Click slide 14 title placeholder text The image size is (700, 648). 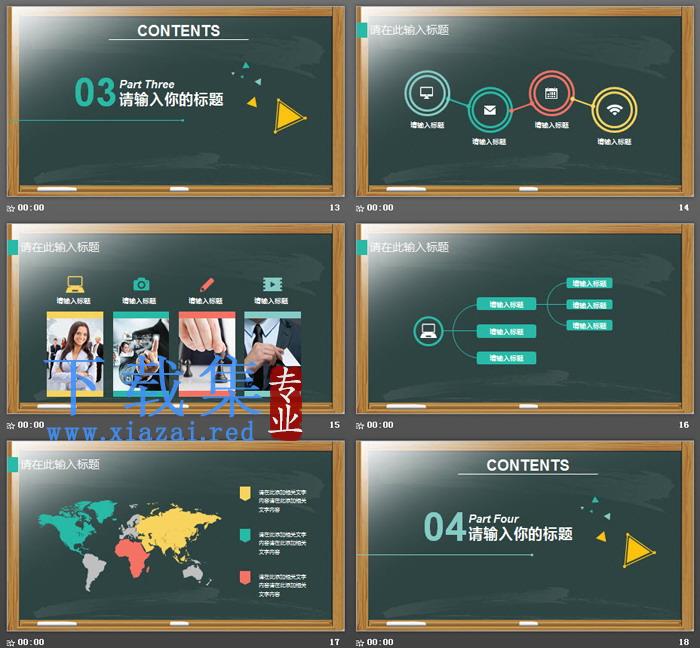[409, 30]
